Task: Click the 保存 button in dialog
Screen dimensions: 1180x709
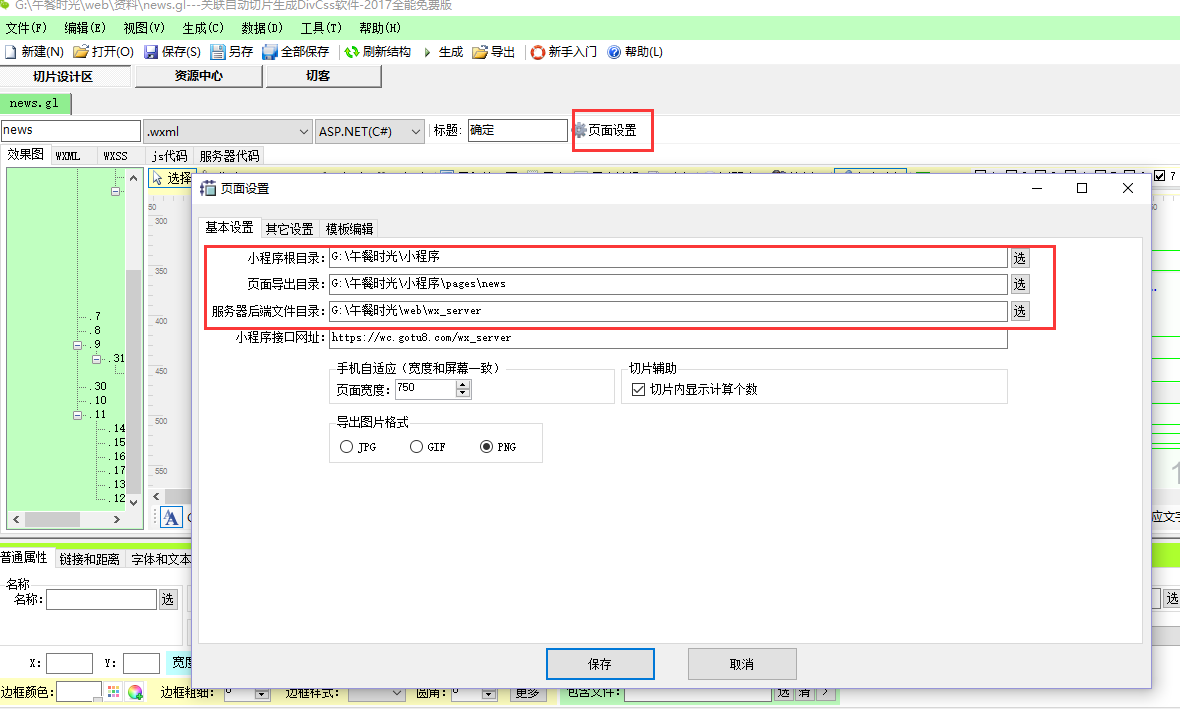Action: (600, 664)
